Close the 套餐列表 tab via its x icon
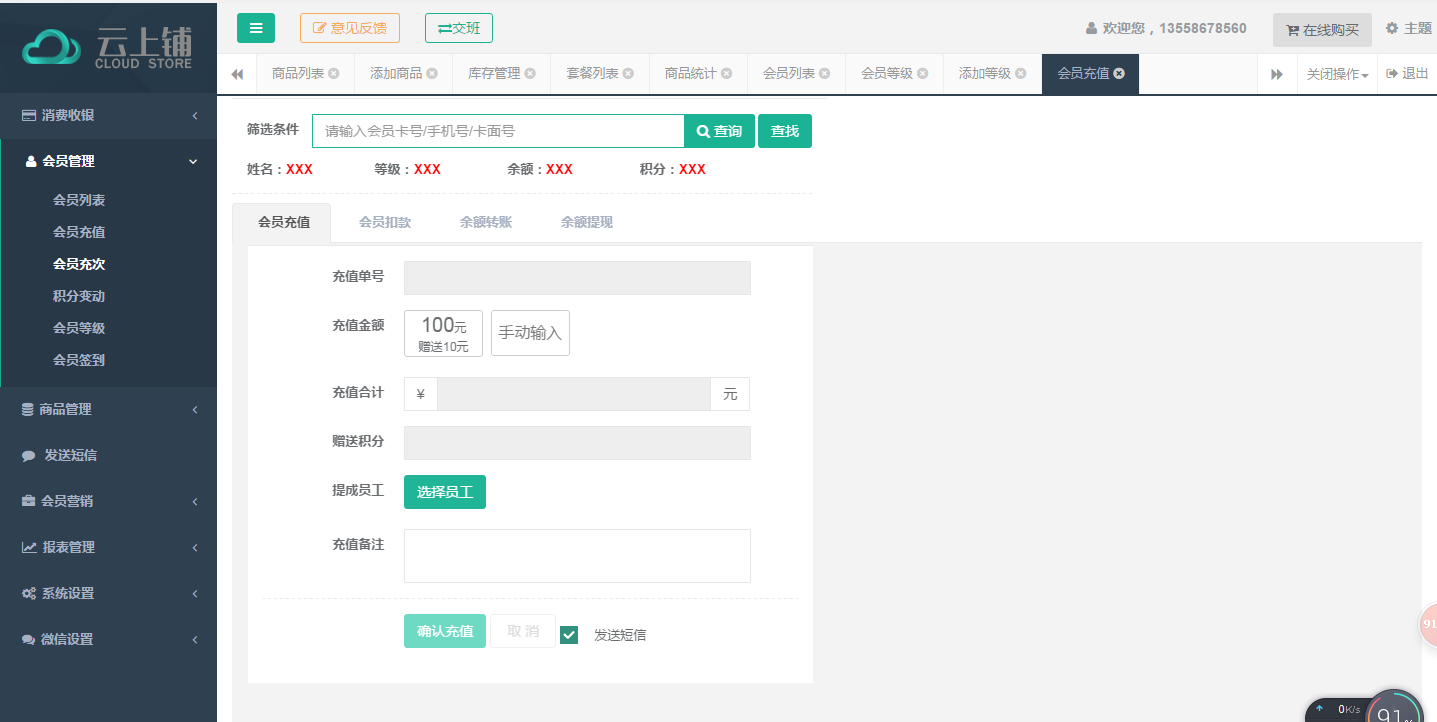 tap(628, 74)
